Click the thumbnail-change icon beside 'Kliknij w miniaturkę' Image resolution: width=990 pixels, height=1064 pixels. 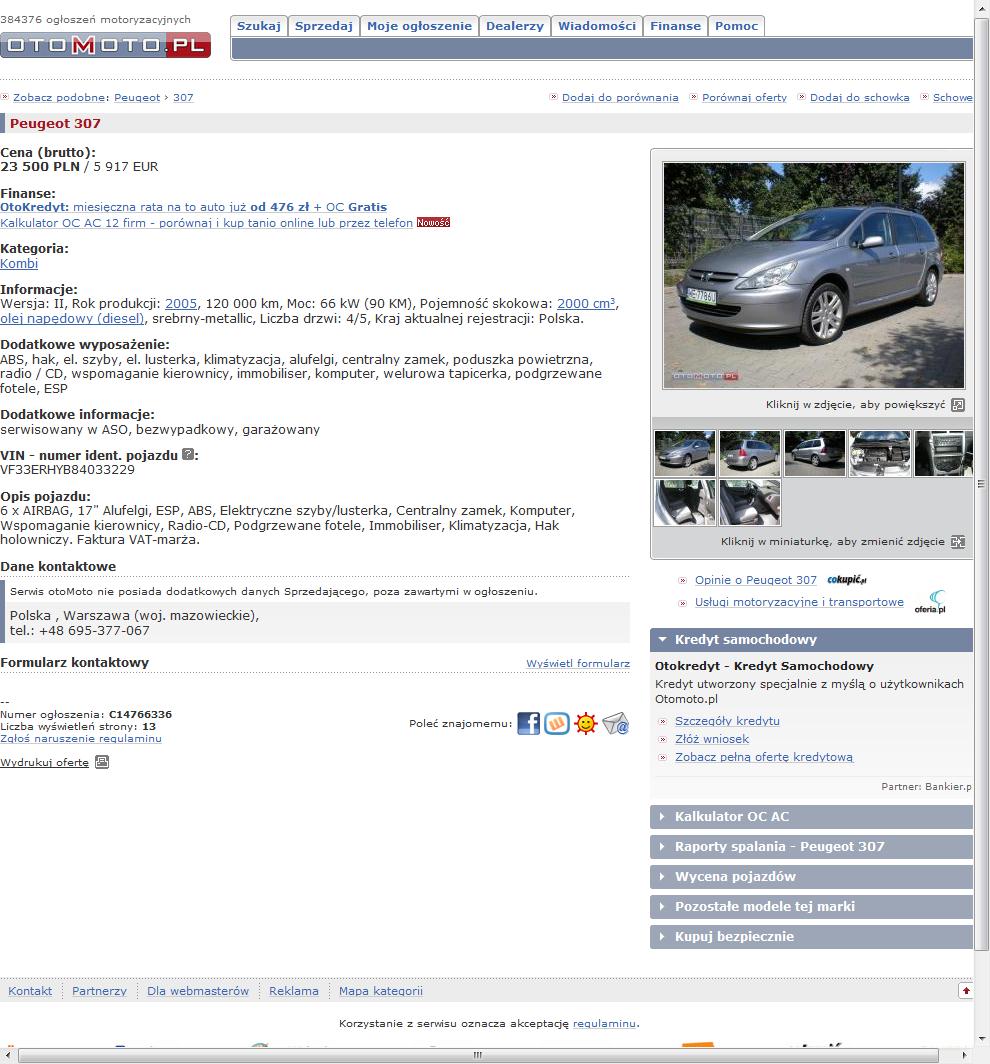pyautogui.click(x=957, y=542)
